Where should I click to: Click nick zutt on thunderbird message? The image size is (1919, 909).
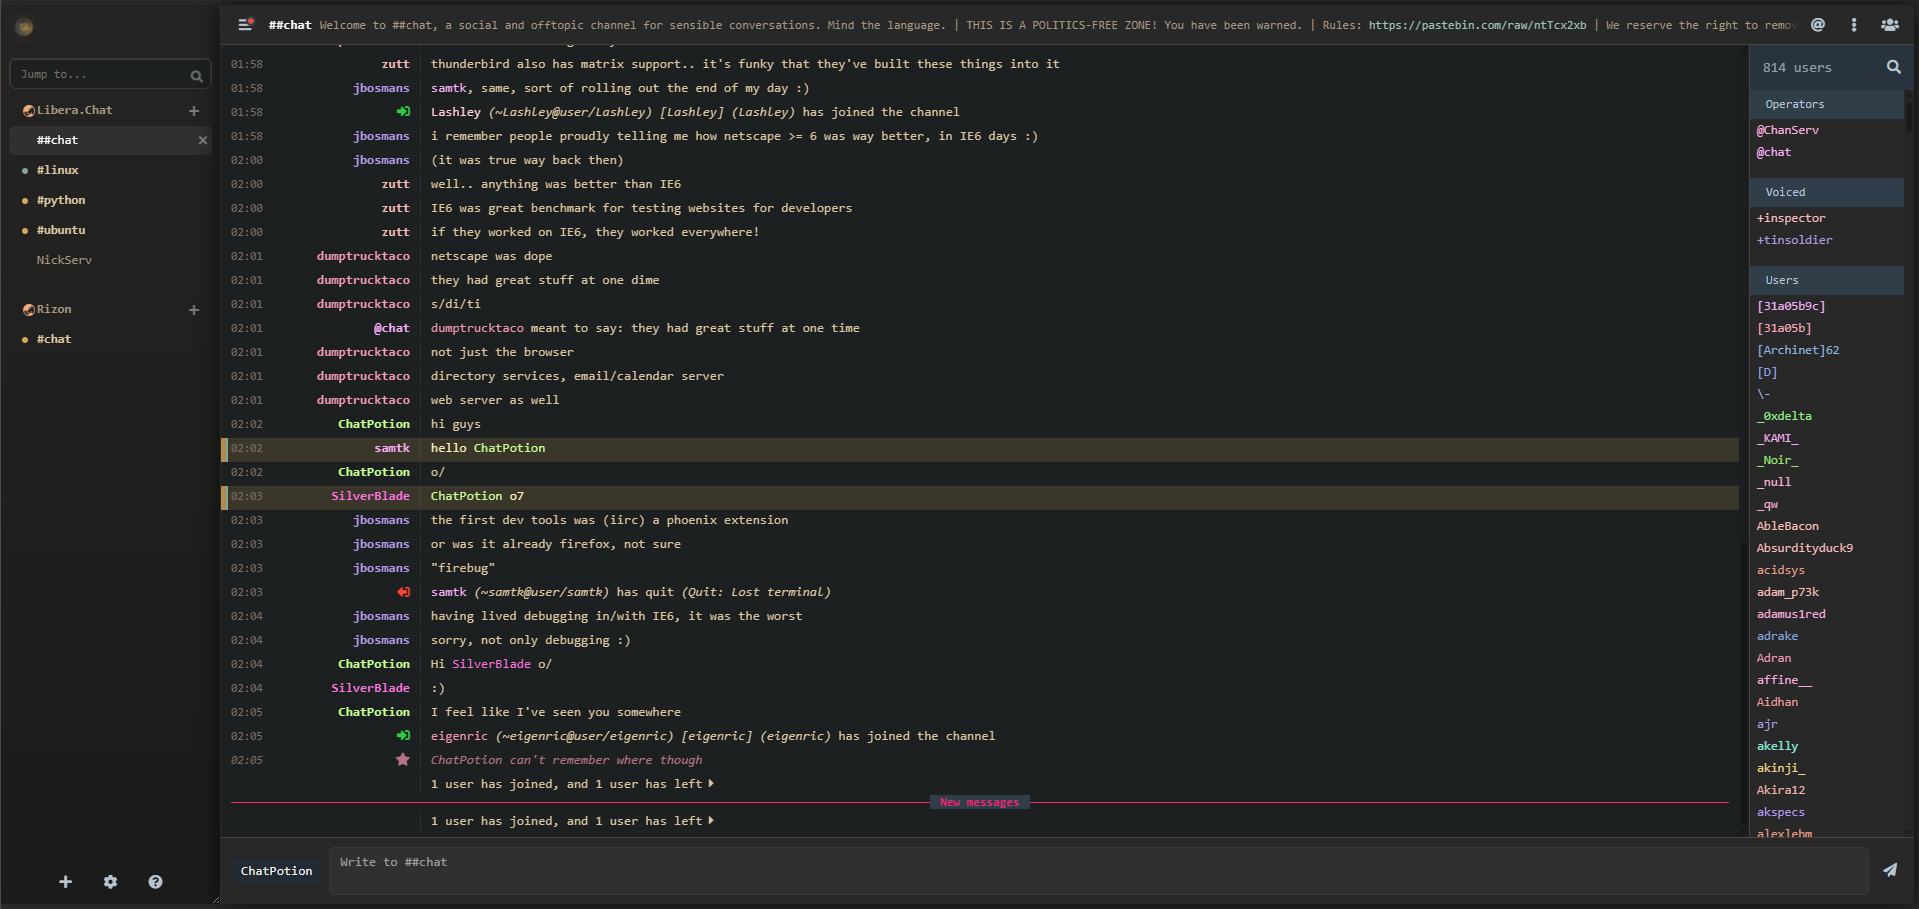point(396,64)
